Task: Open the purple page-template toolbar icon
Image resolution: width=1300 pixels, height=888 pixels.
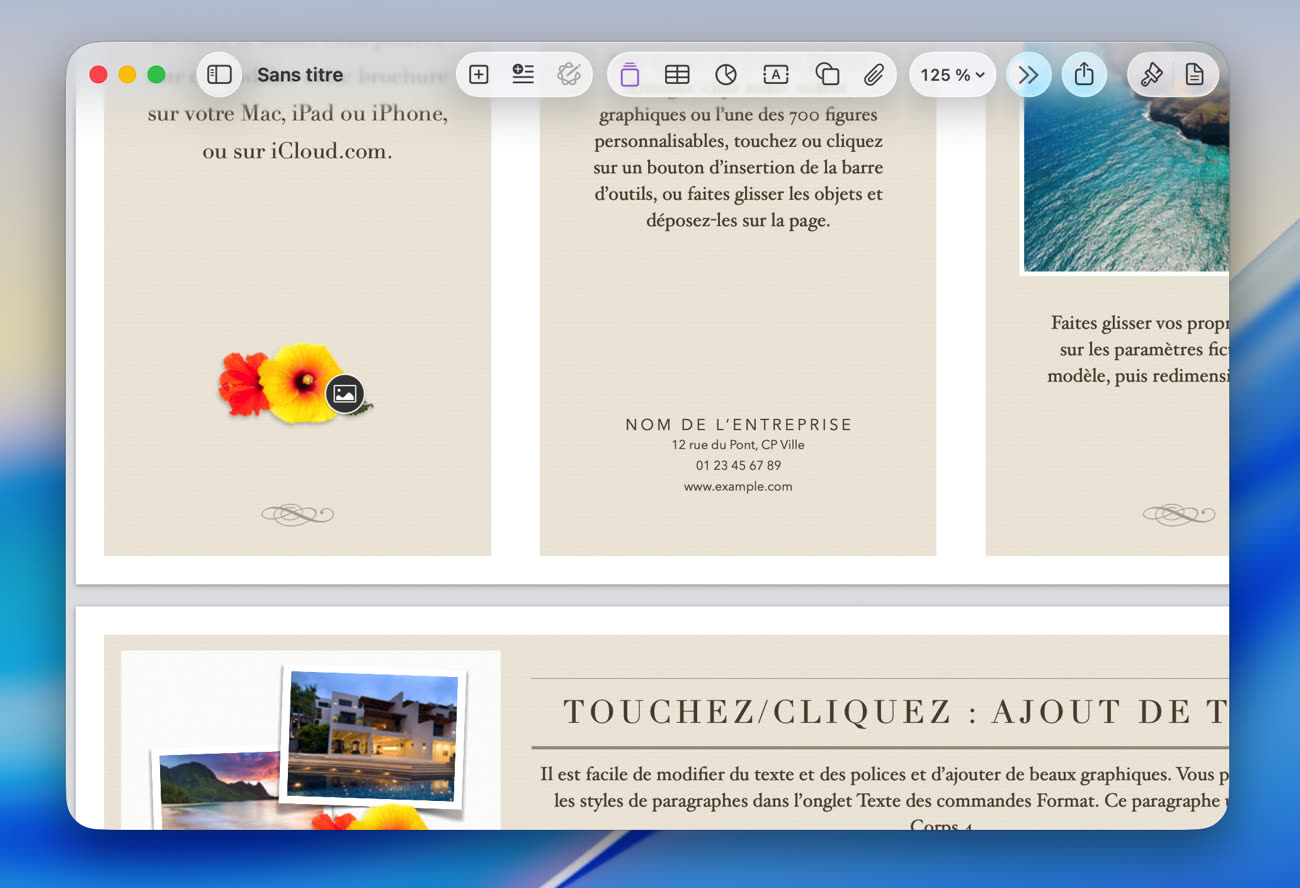Action: tap(629, 75)
